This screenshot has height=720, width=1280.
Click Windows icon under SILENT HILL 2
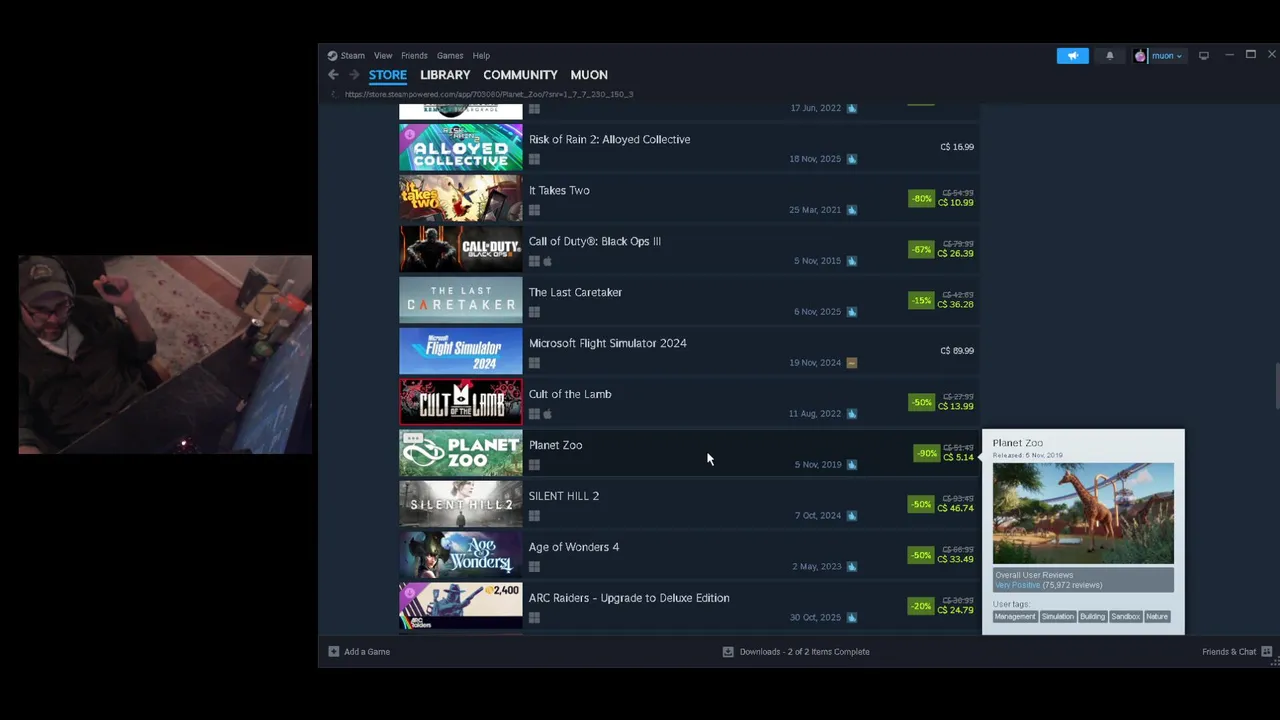click(534, 516)
